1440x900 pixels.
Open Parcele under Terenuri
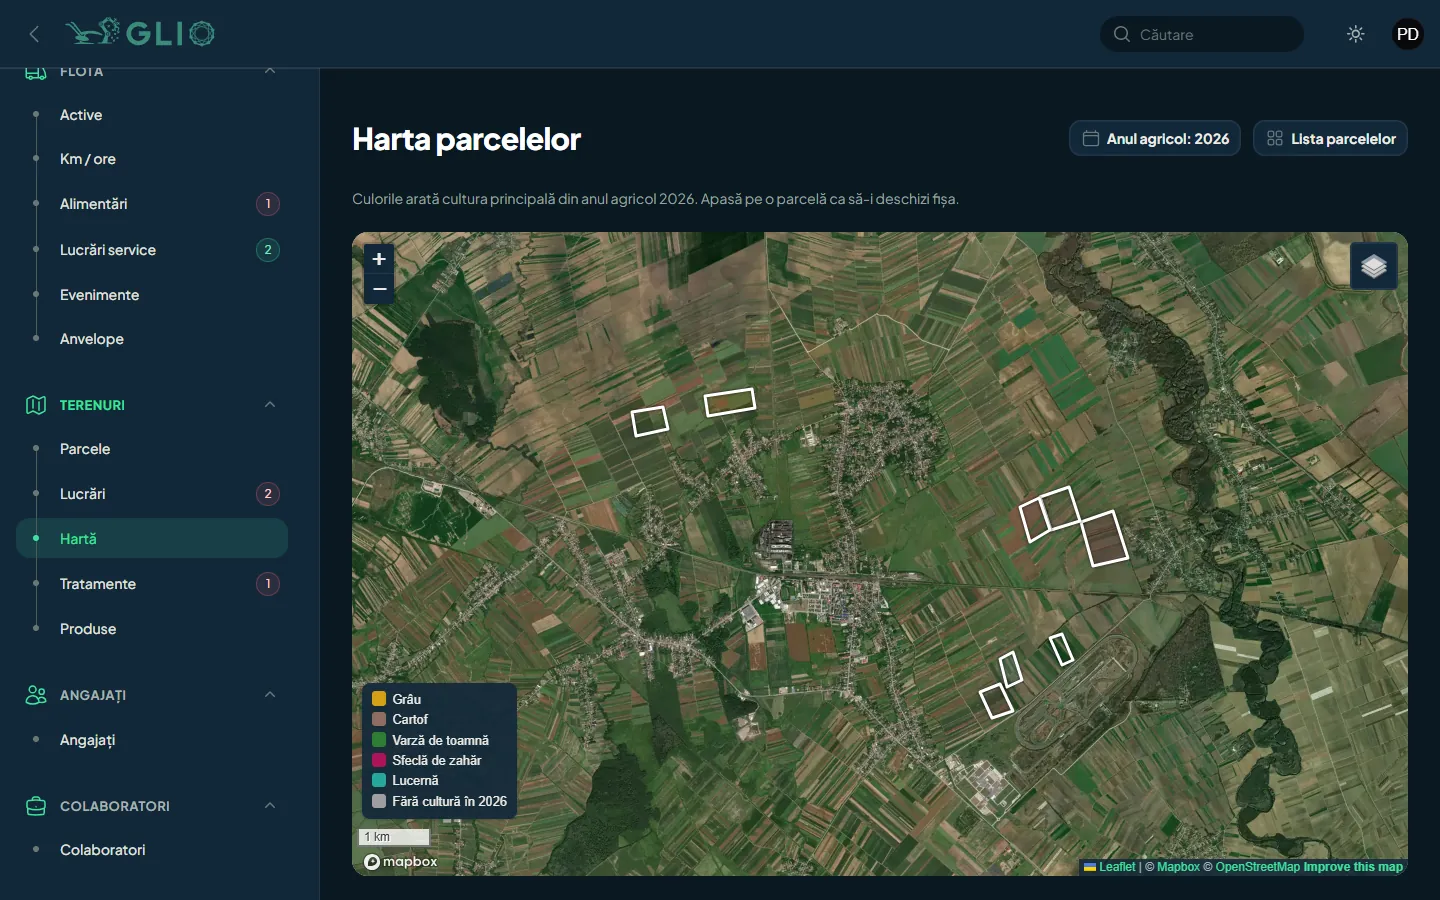point(152,449)
